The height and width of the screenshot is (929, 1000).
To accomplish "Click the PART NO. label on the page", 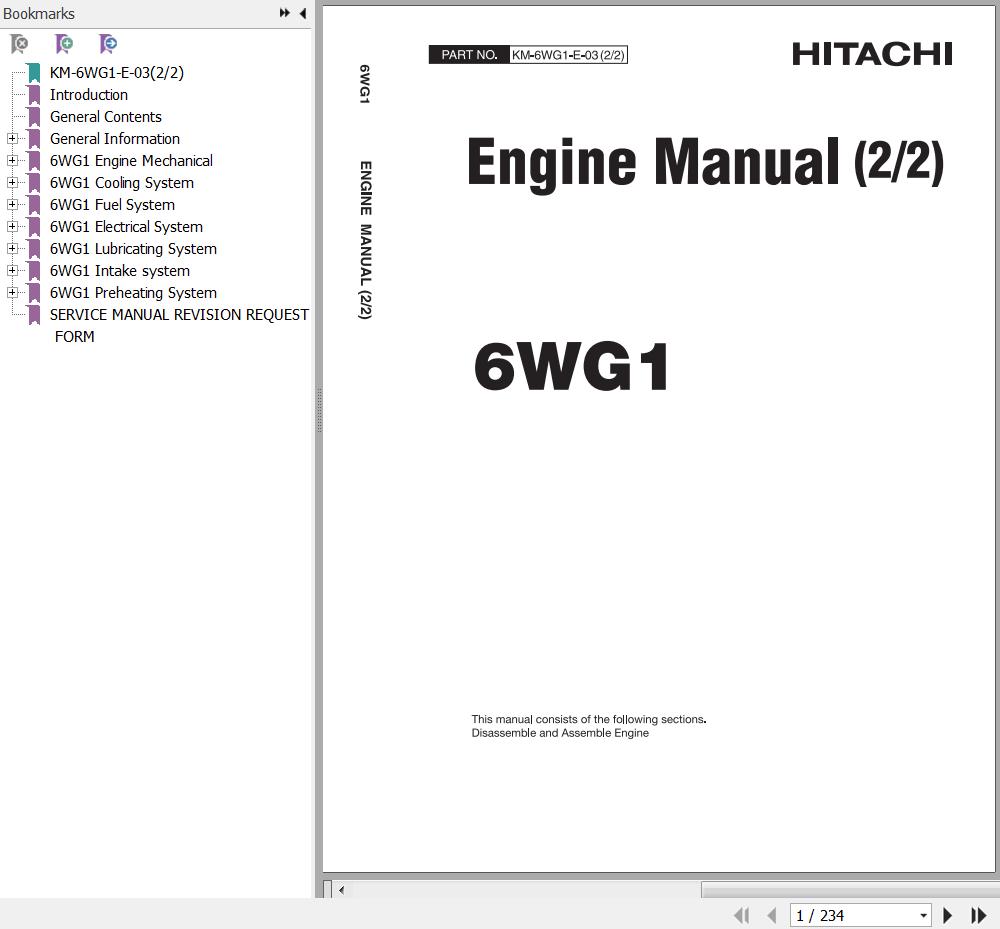I will point(469,55).
